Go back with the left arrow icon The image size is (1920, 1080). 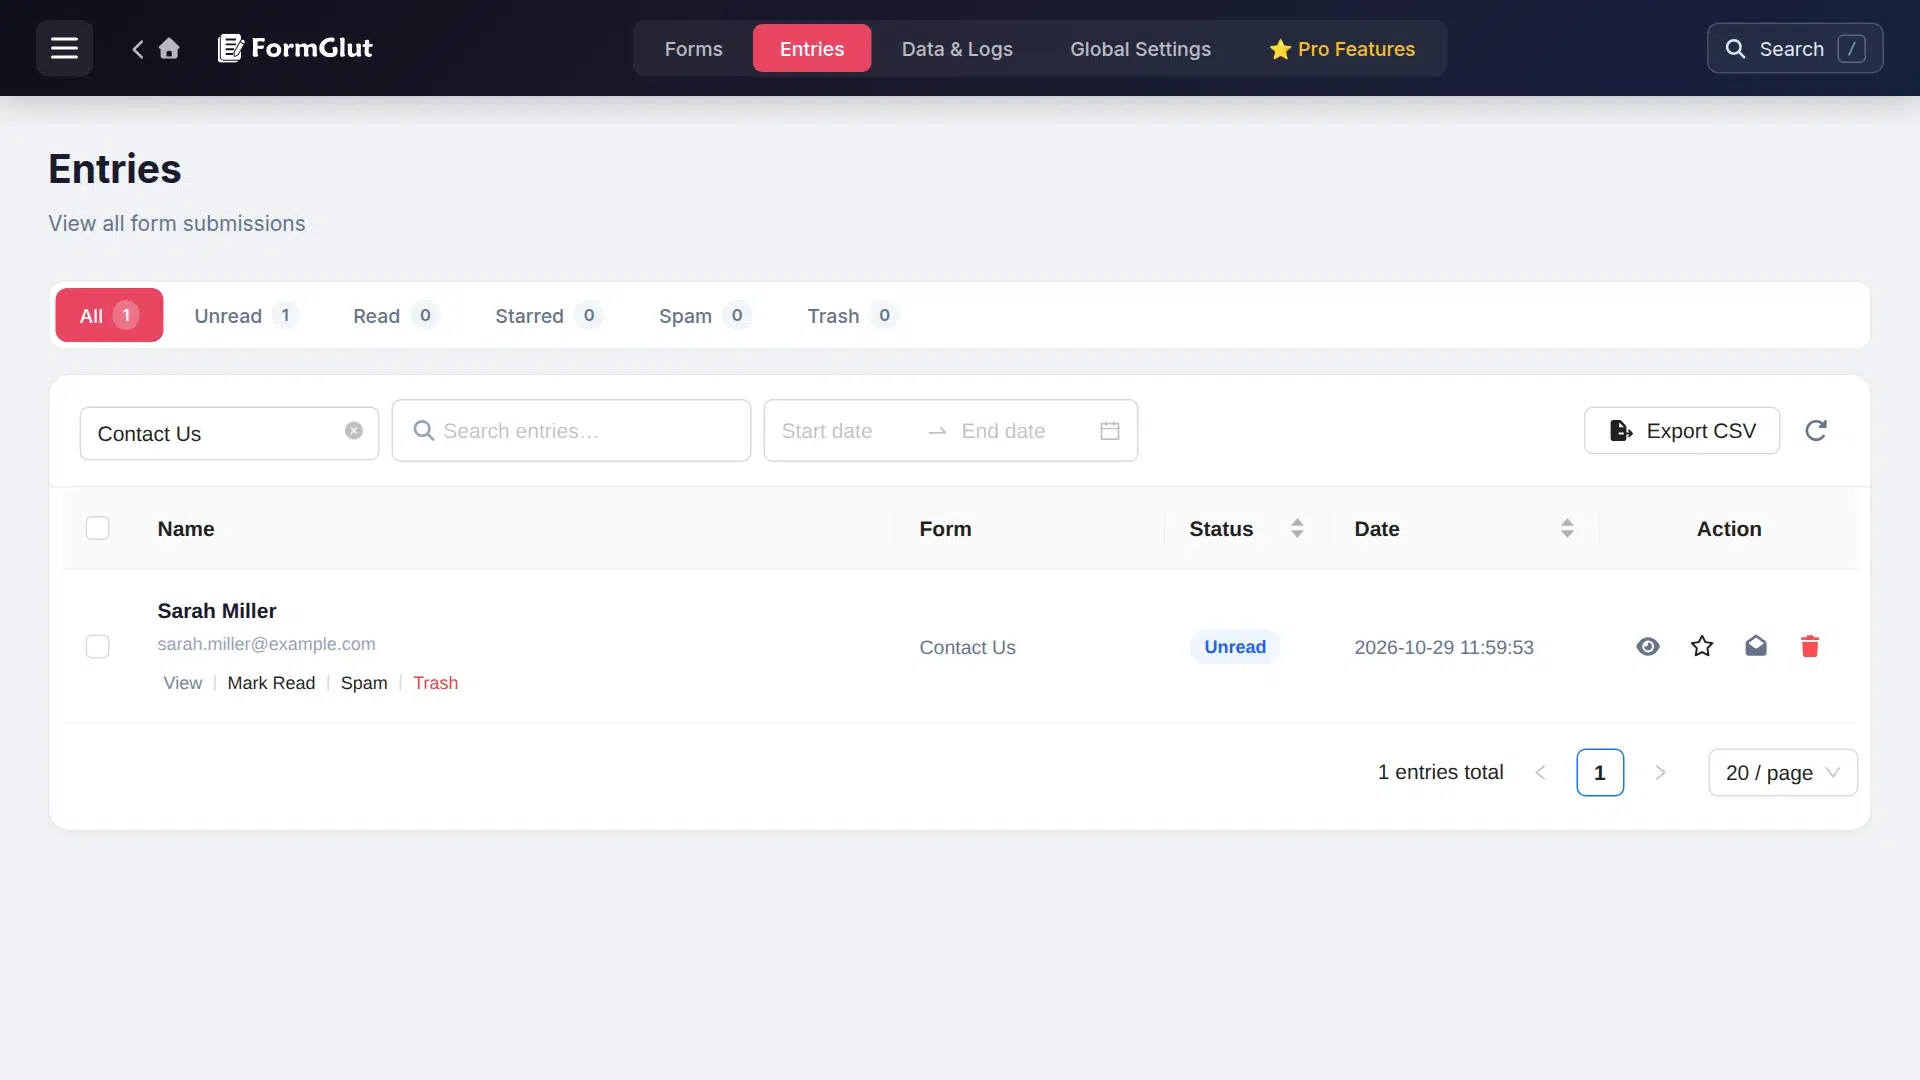[x=138, y=48]
